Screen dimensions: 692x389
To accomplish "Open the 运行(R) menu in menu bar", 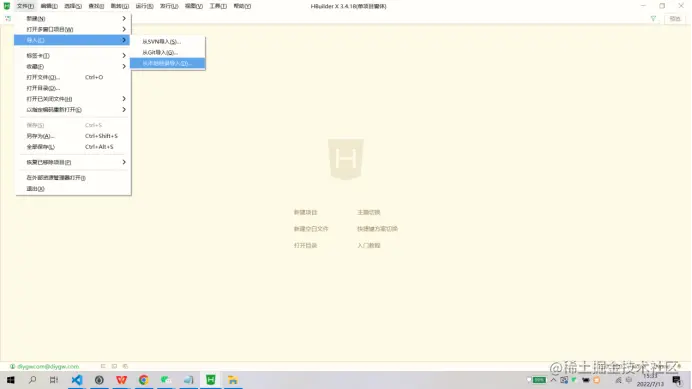I will [144, 6].
